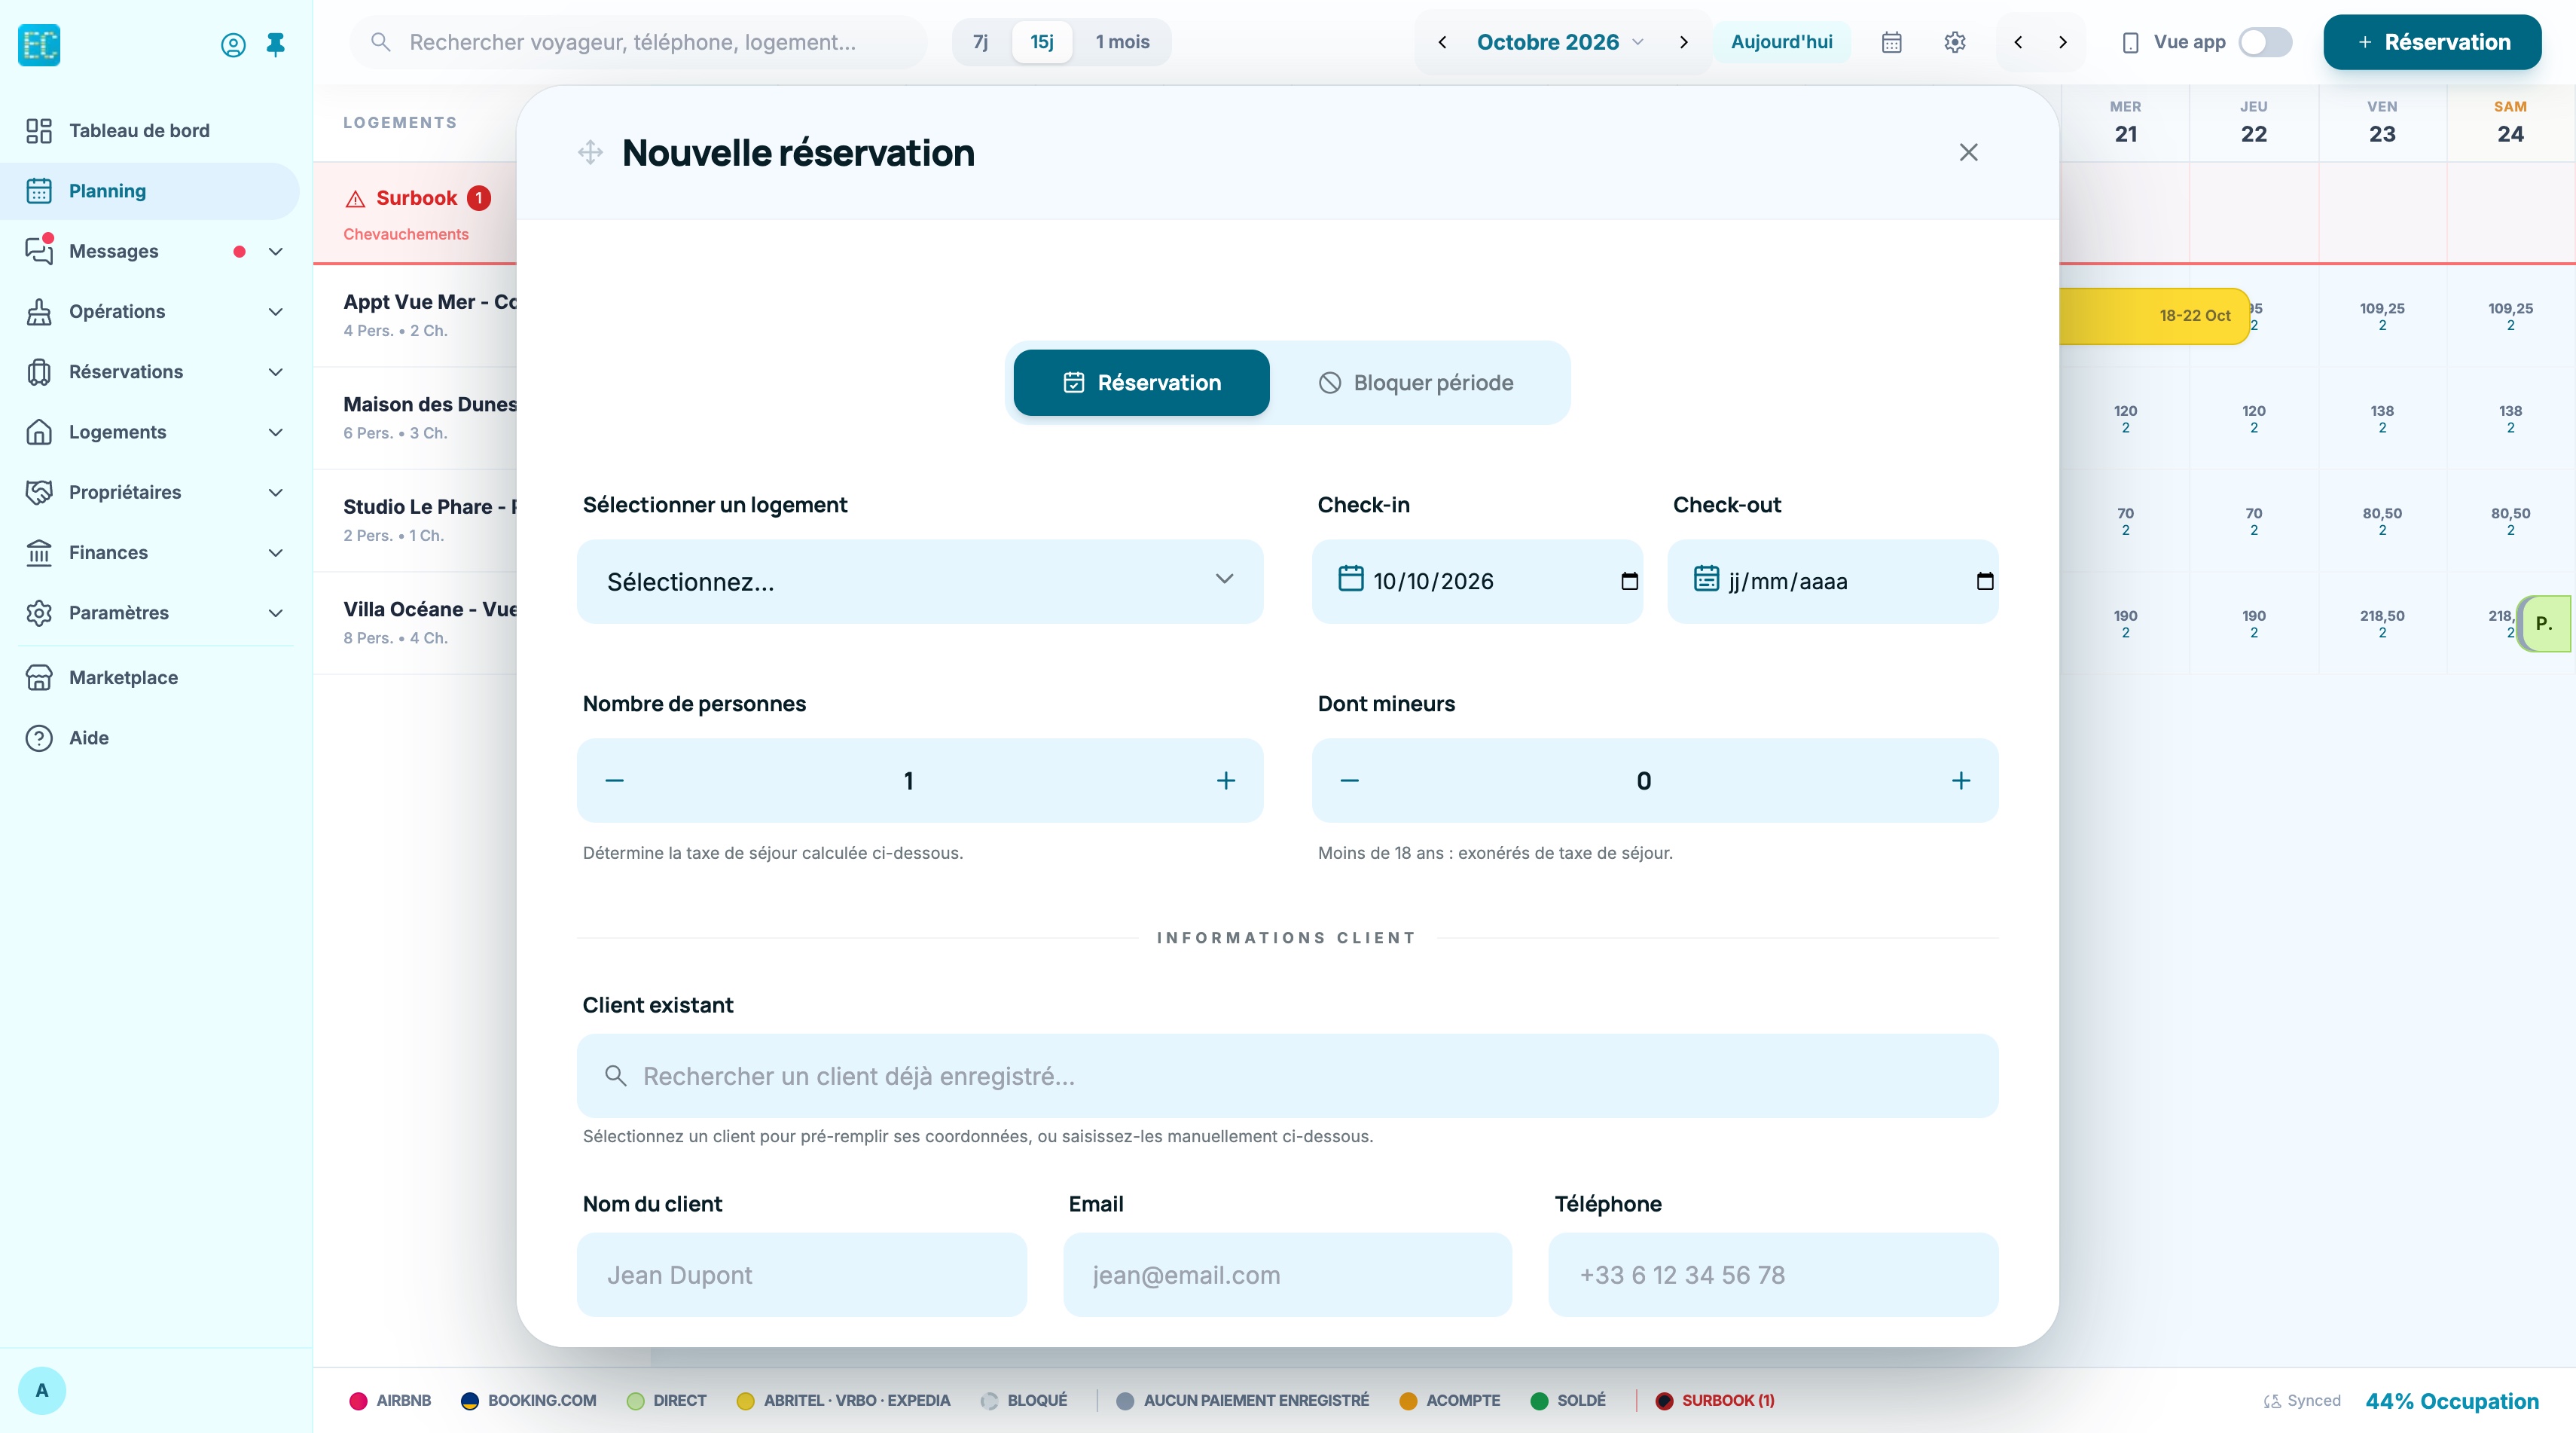This screenshot has width=2576, height=1433.
Task: Open the calendar date picker icon in toolbar
Action: coord(1891,42)
